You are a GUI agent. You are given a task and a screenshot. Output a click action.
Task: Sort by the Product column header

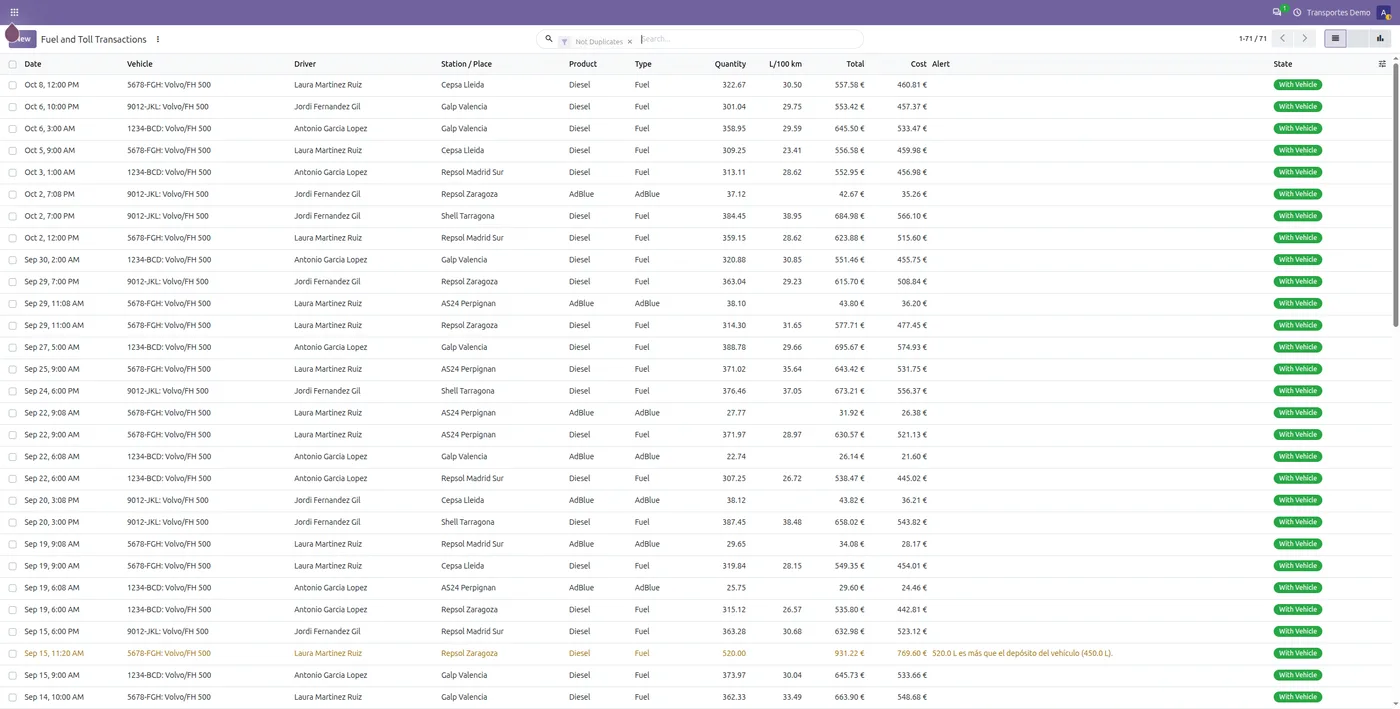click(583, 64)
